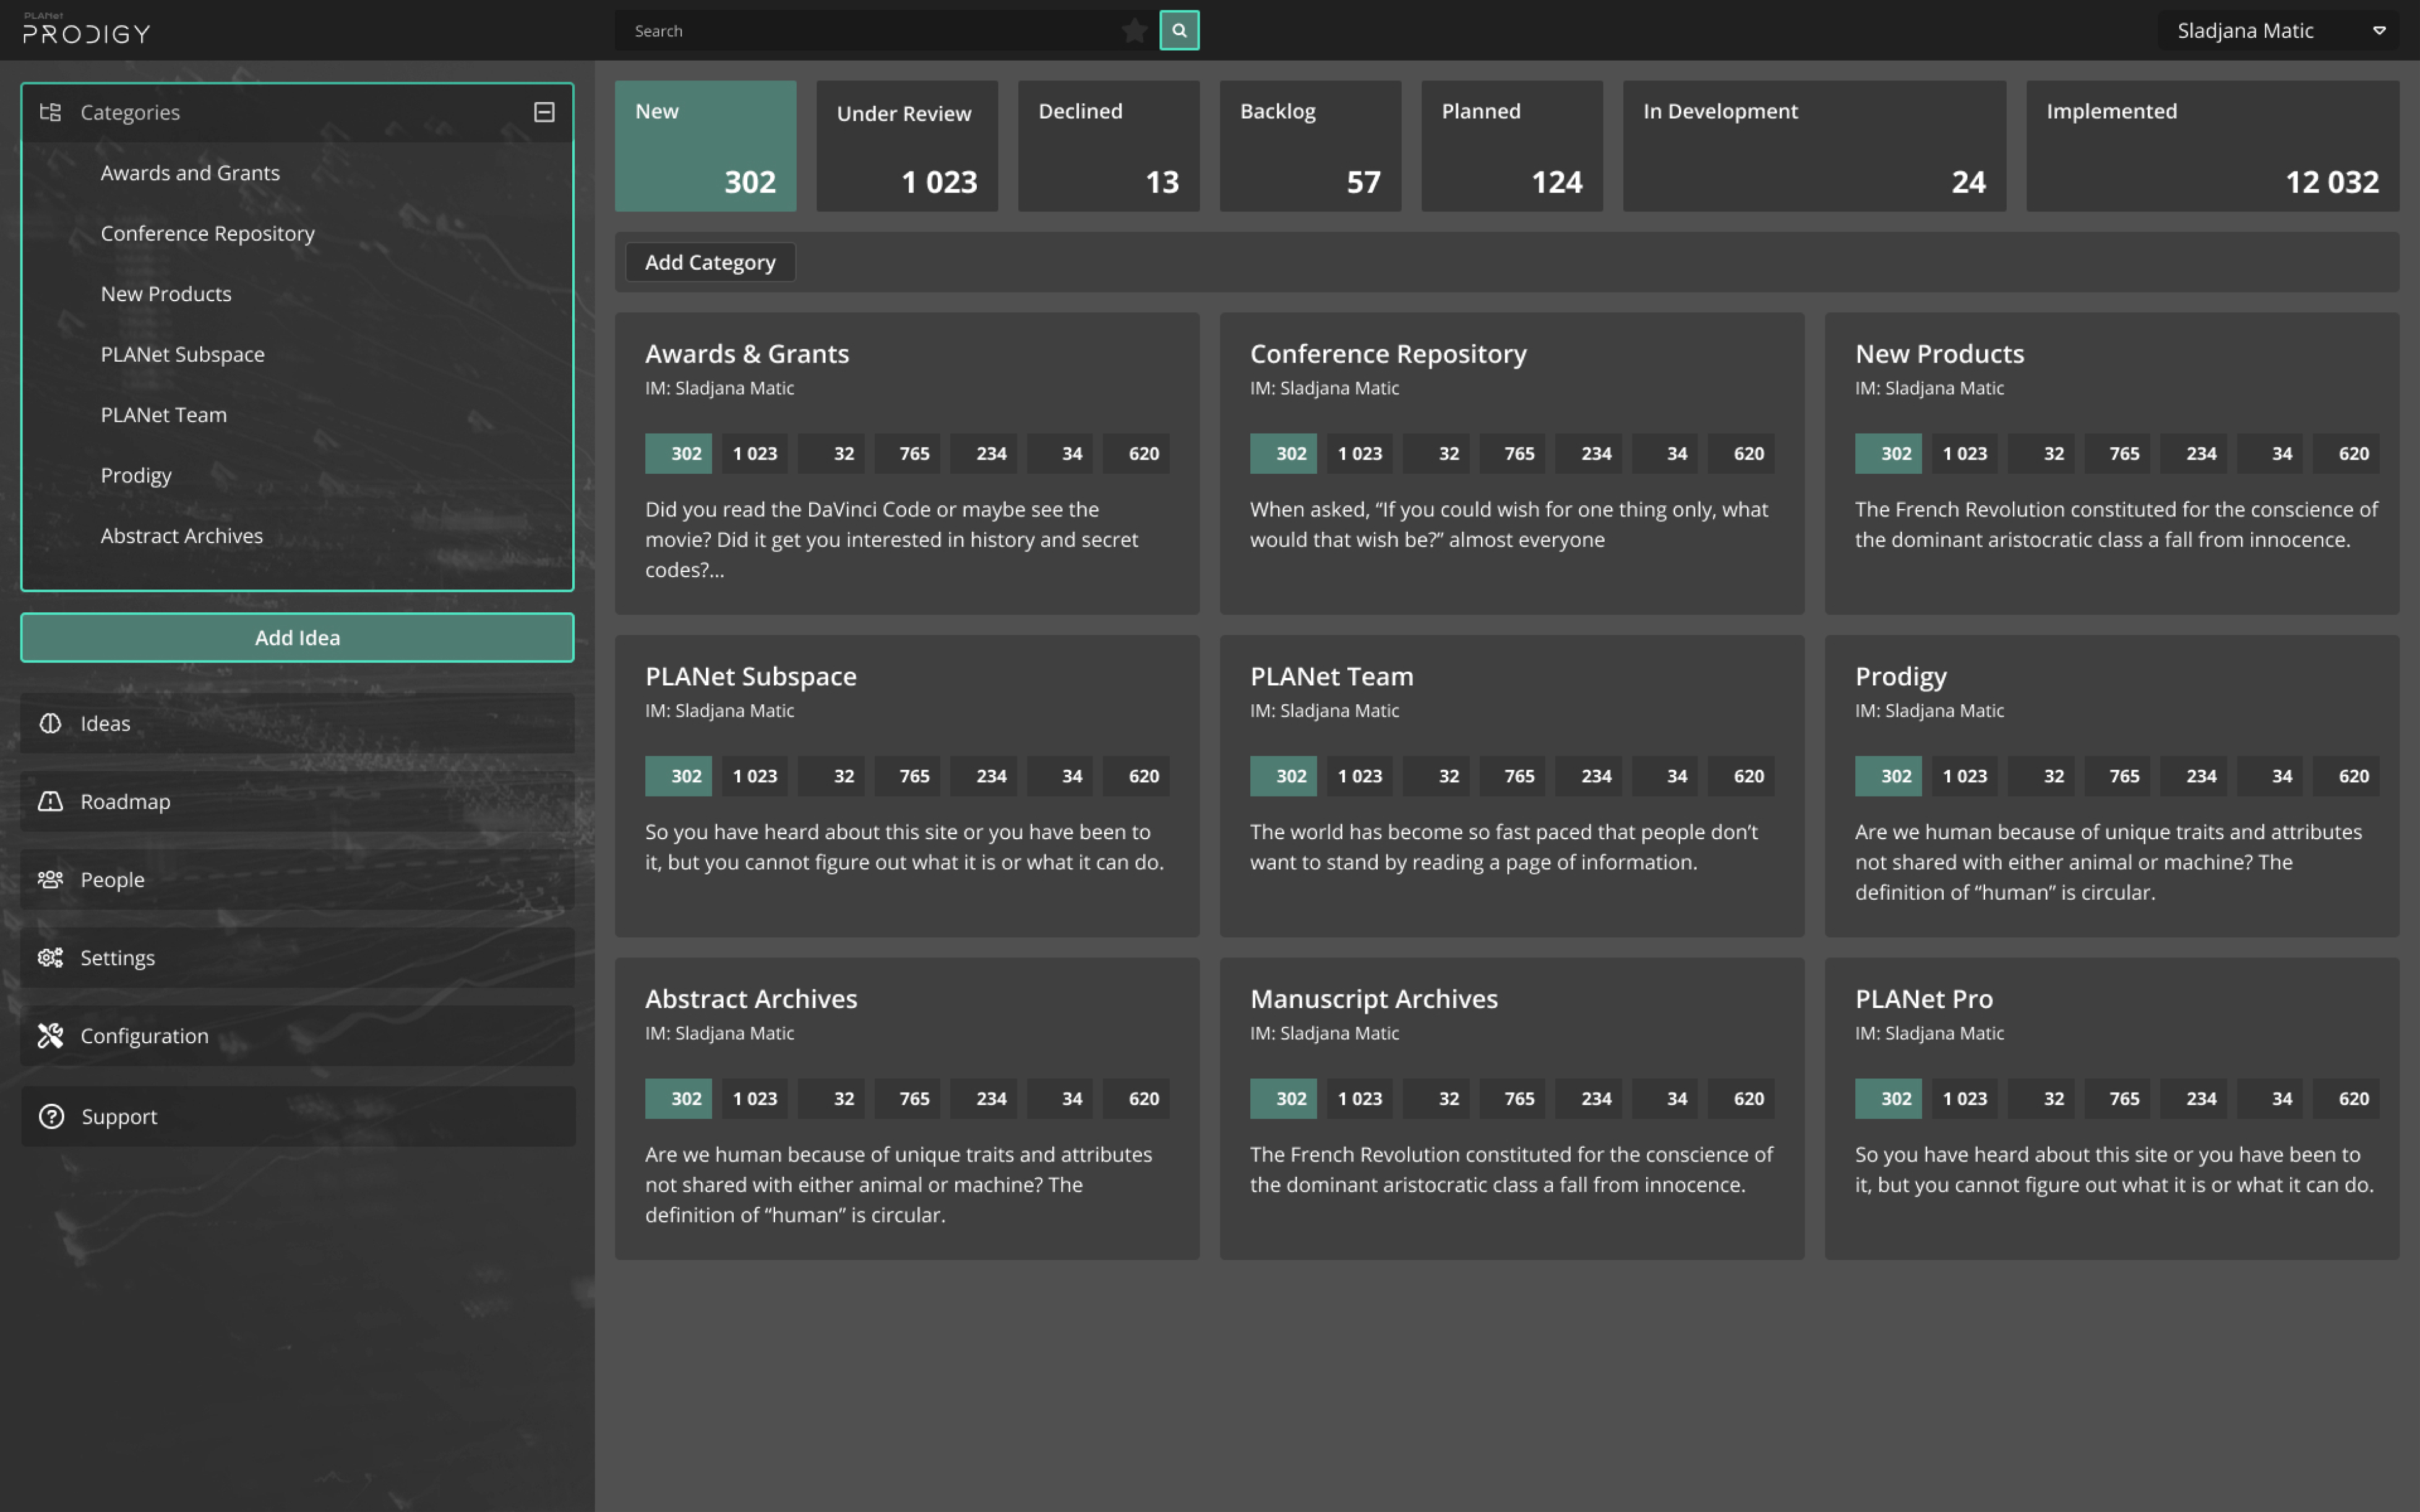This screenshot has height=1512, width=2420.
Task: Open the Awards & Grants card title
Action: [x=747, y=353]
